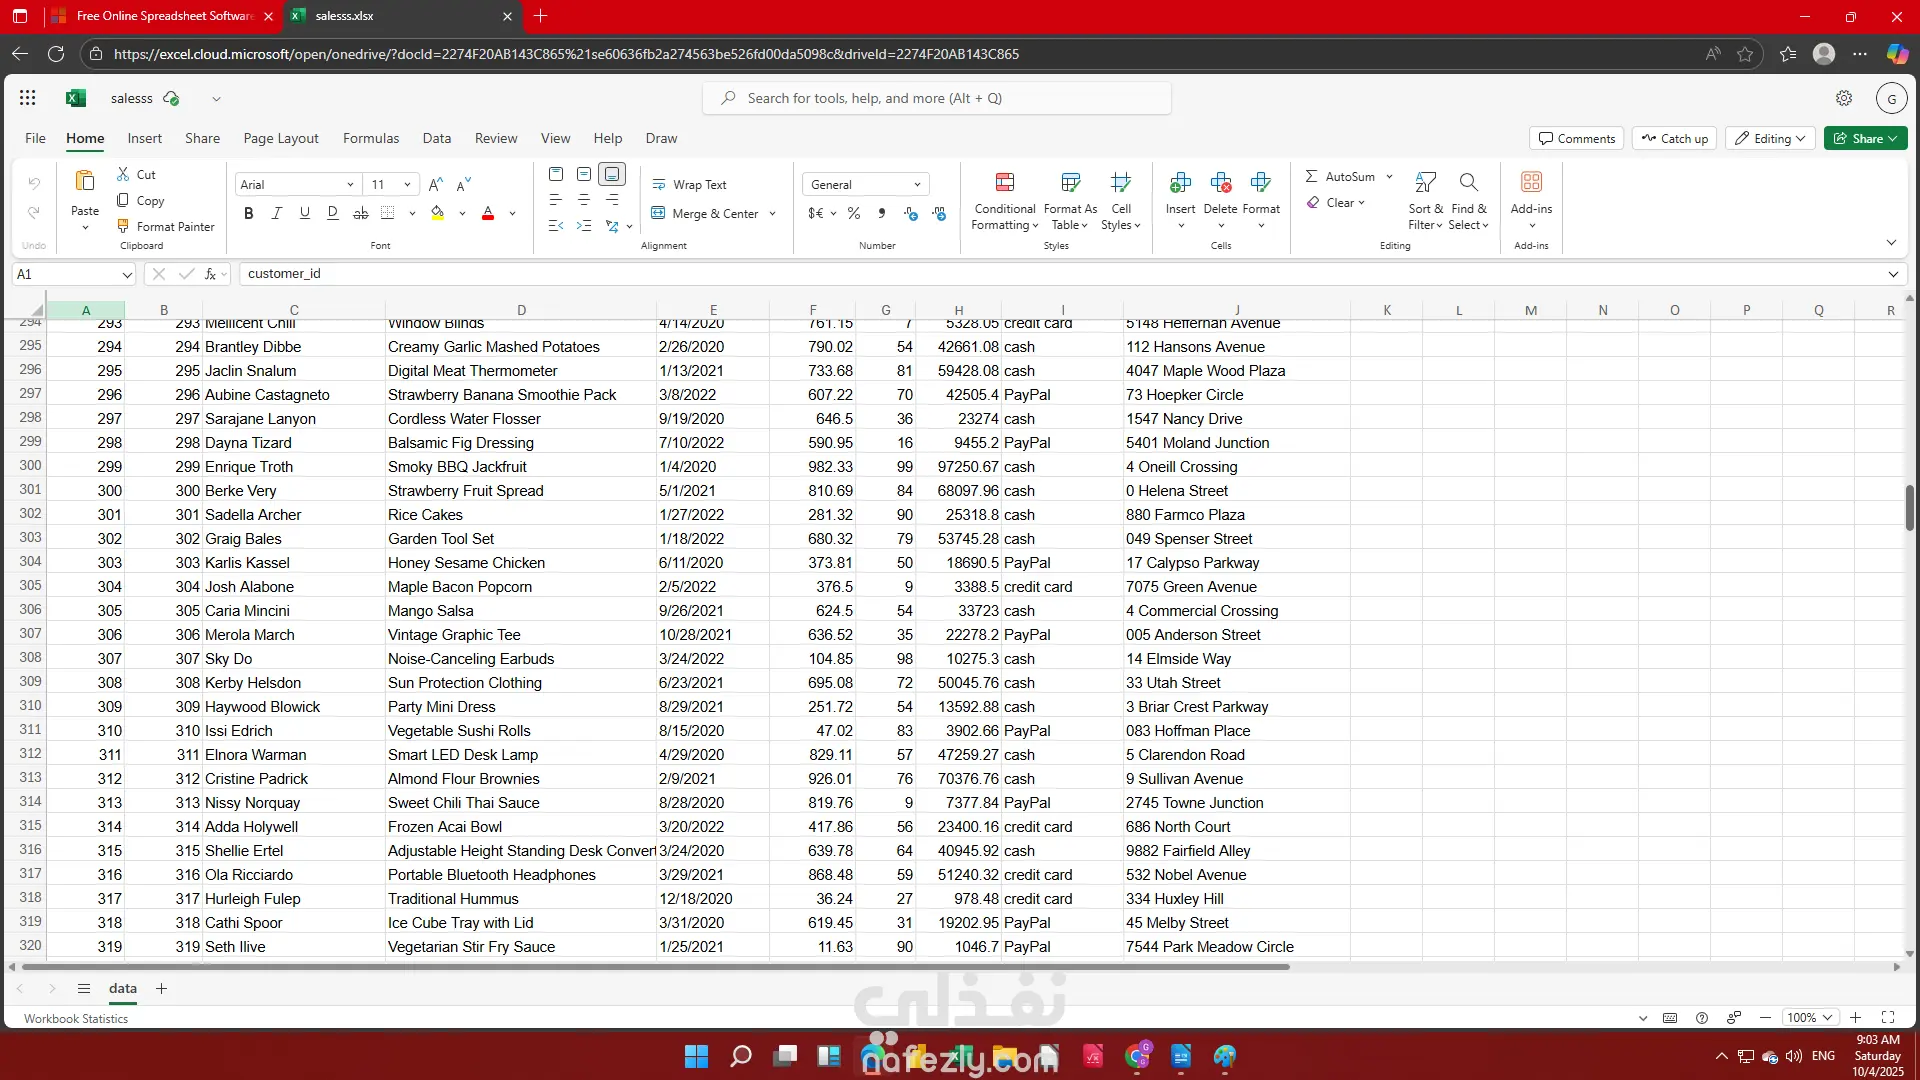Open Conditional Formatting
Viewport: 1920px width, 1080px height.
point(1004,200)
